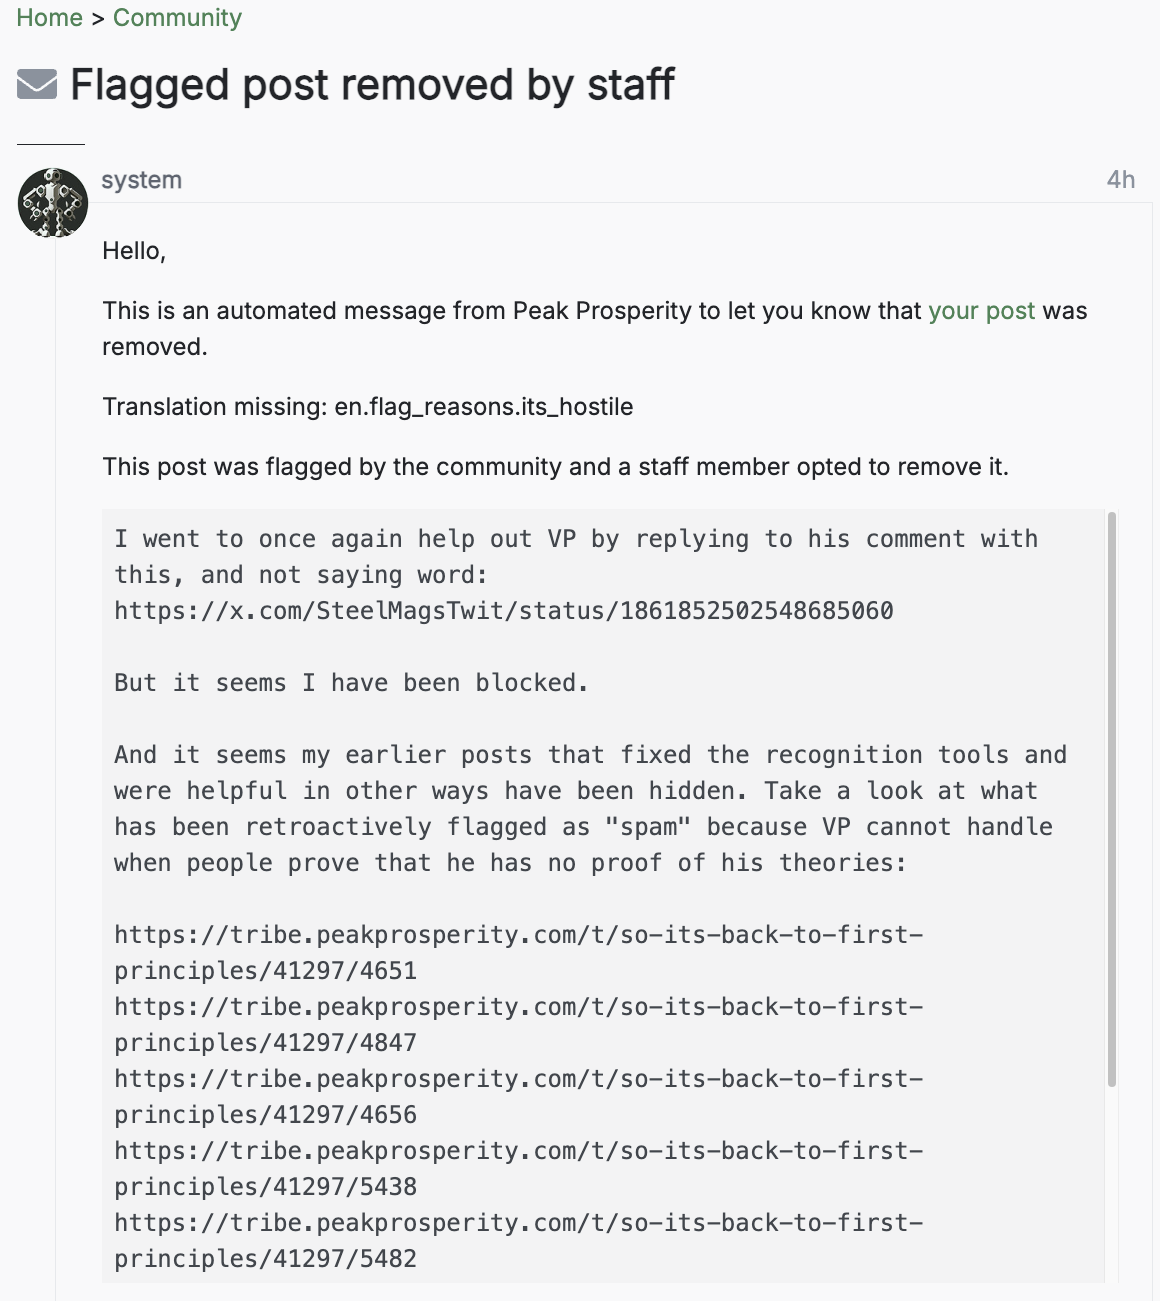This screenshot has width=1160, height=1301.
Task: Open the 'your post' link
Action: (x=981, y=311)
